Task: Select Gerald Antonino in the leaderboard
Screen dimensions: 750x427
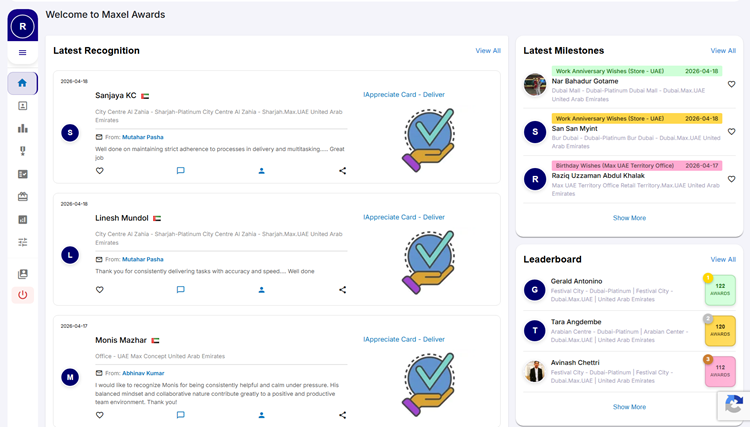Action: (x=576, y=281)
